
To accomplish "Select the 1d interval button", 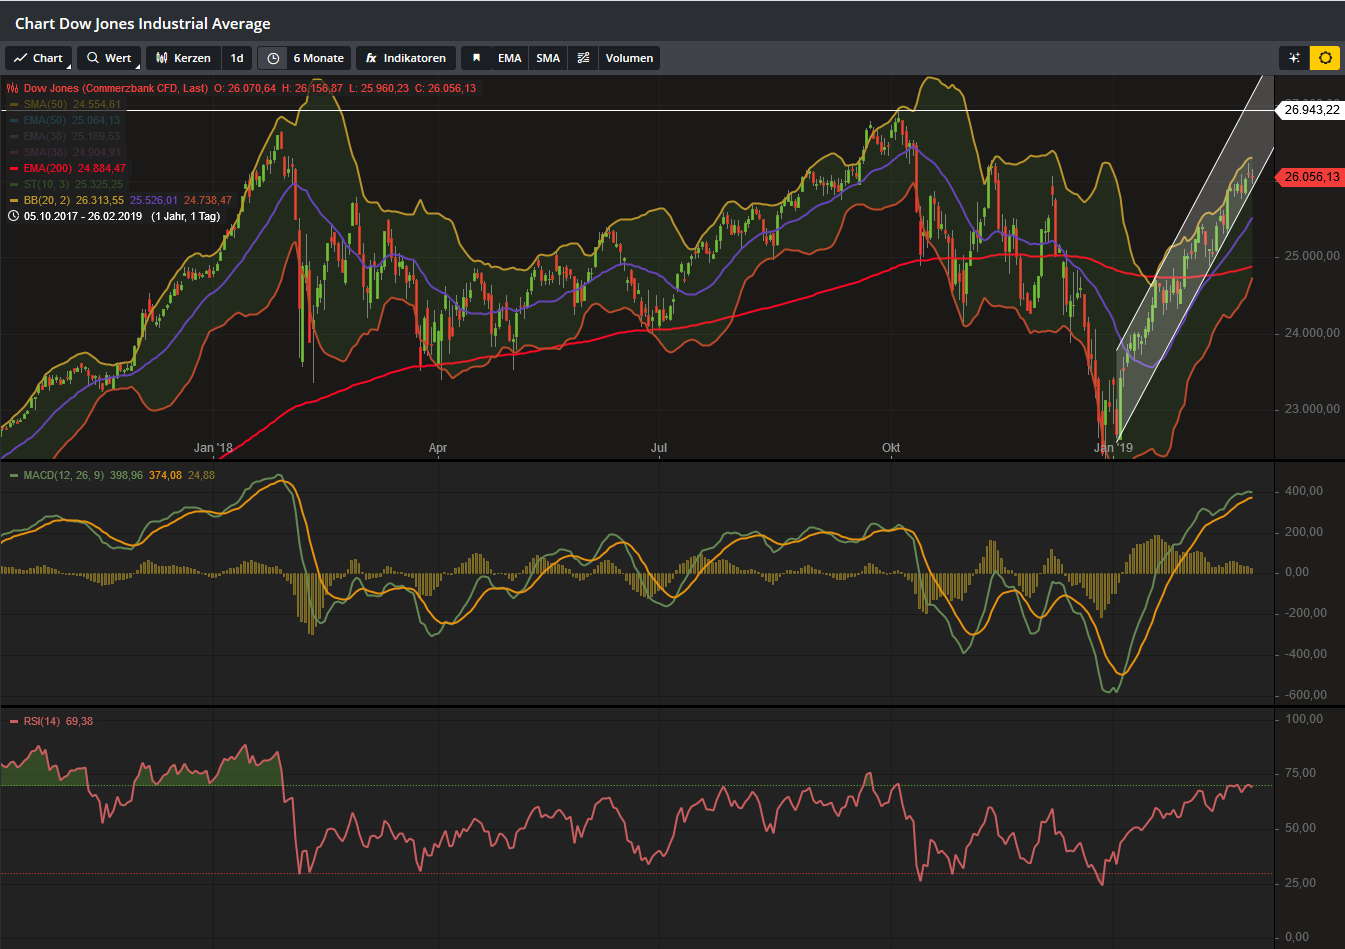I will click(x=237, y=58).
